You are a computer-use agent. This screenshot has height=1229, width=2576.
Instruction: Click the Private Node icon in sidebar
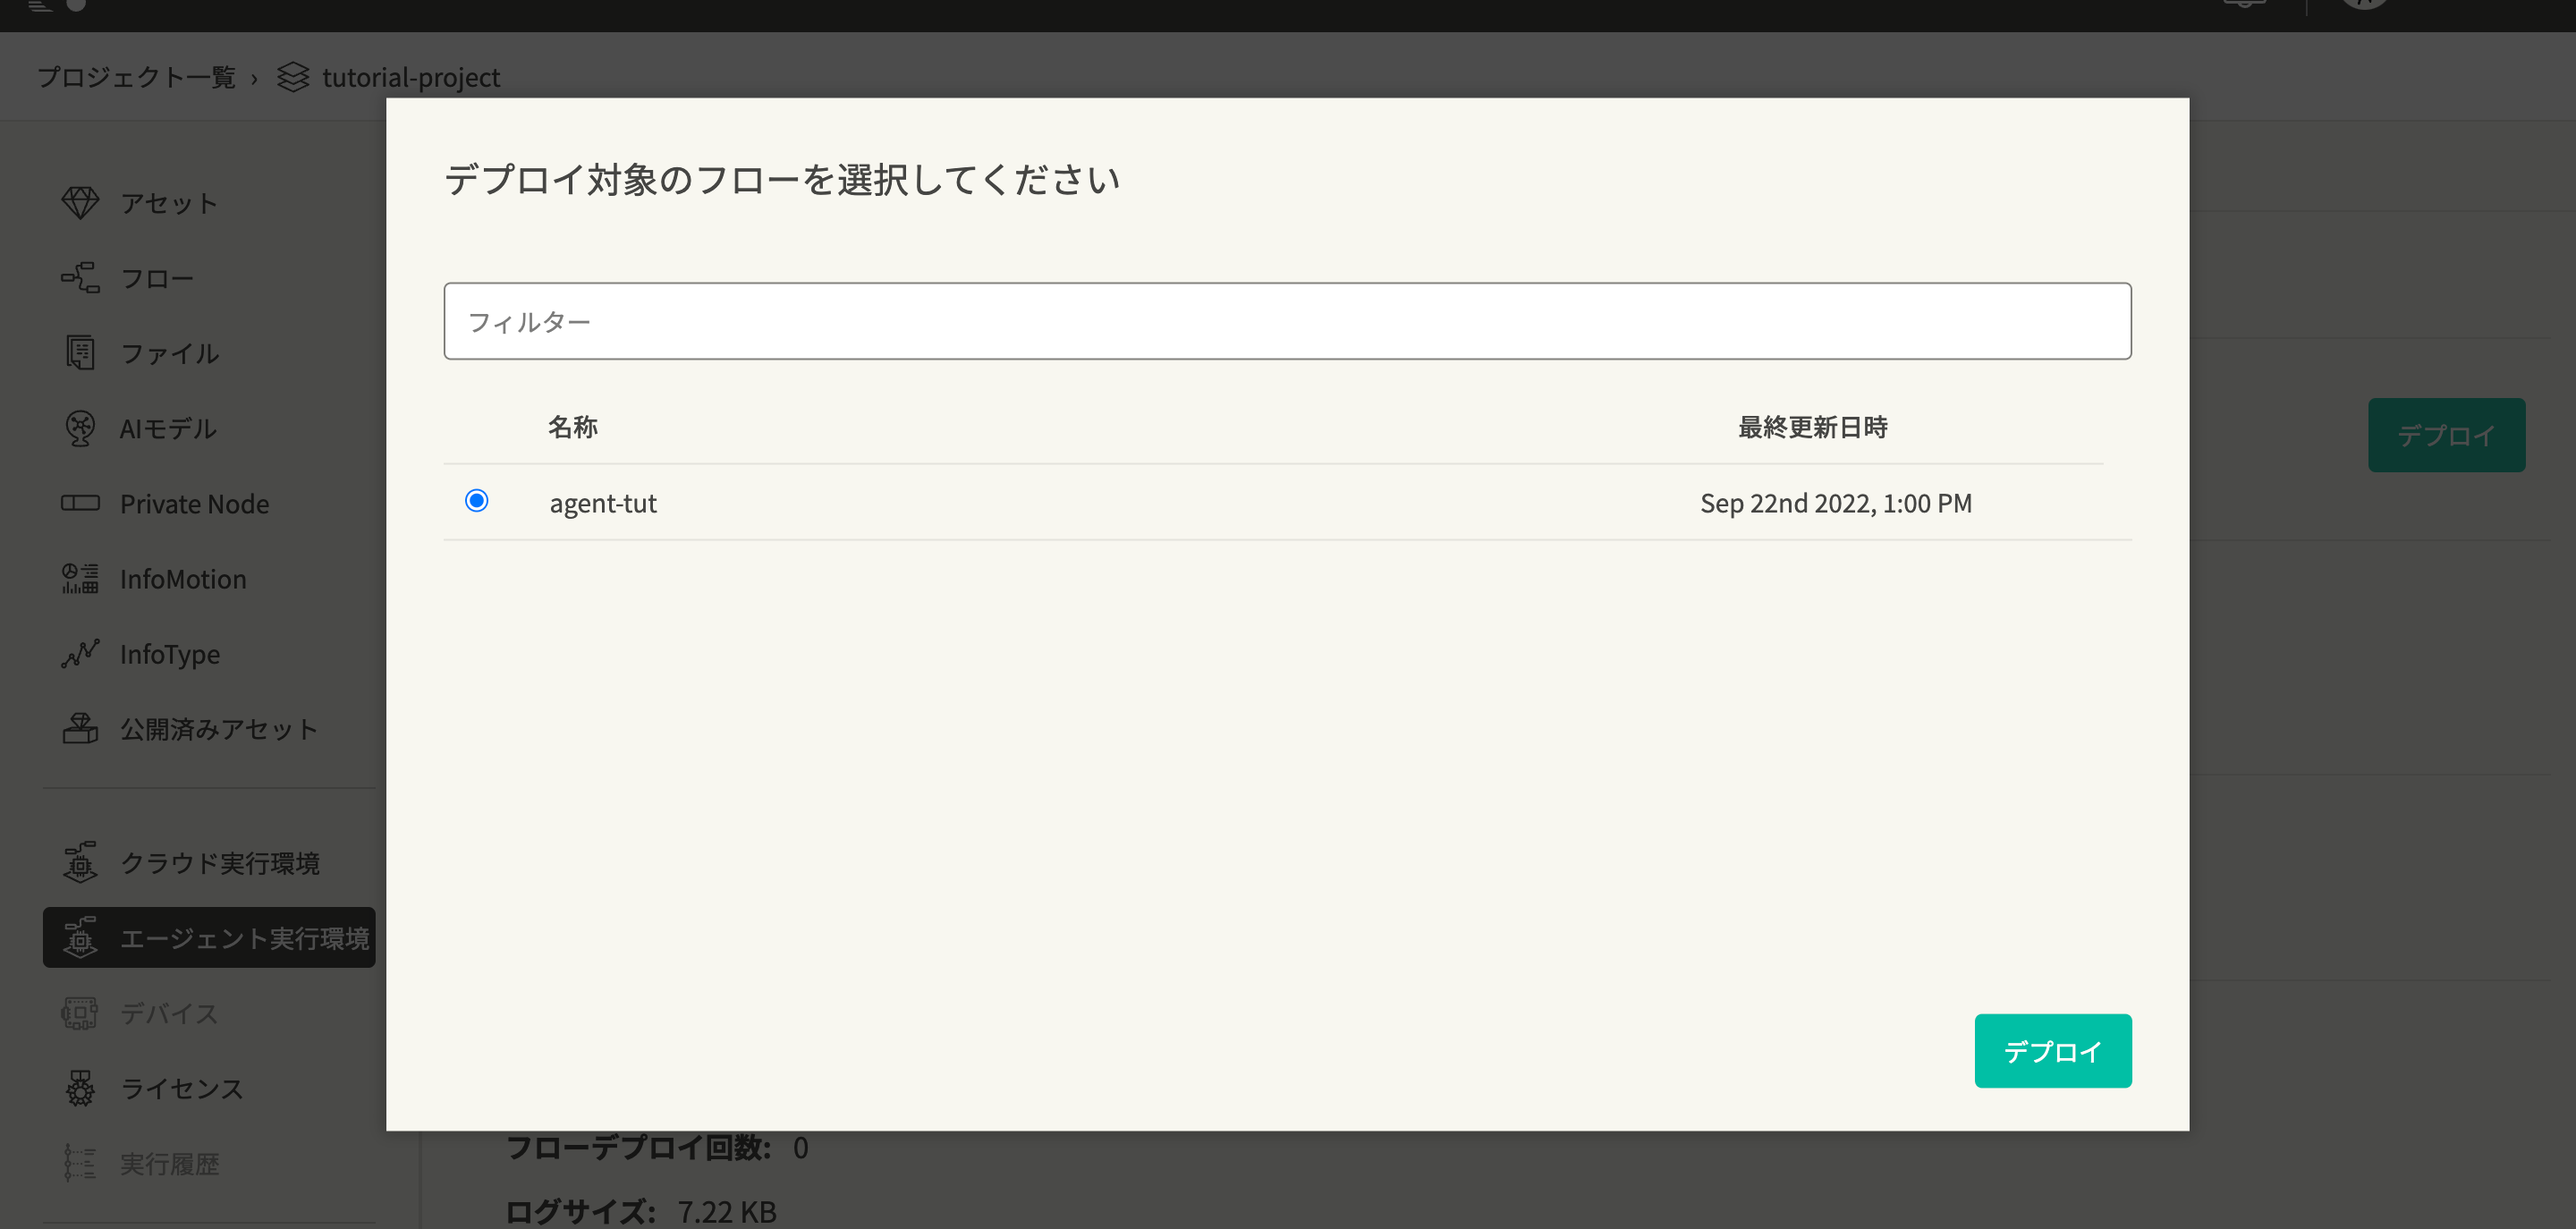point(80,503)
